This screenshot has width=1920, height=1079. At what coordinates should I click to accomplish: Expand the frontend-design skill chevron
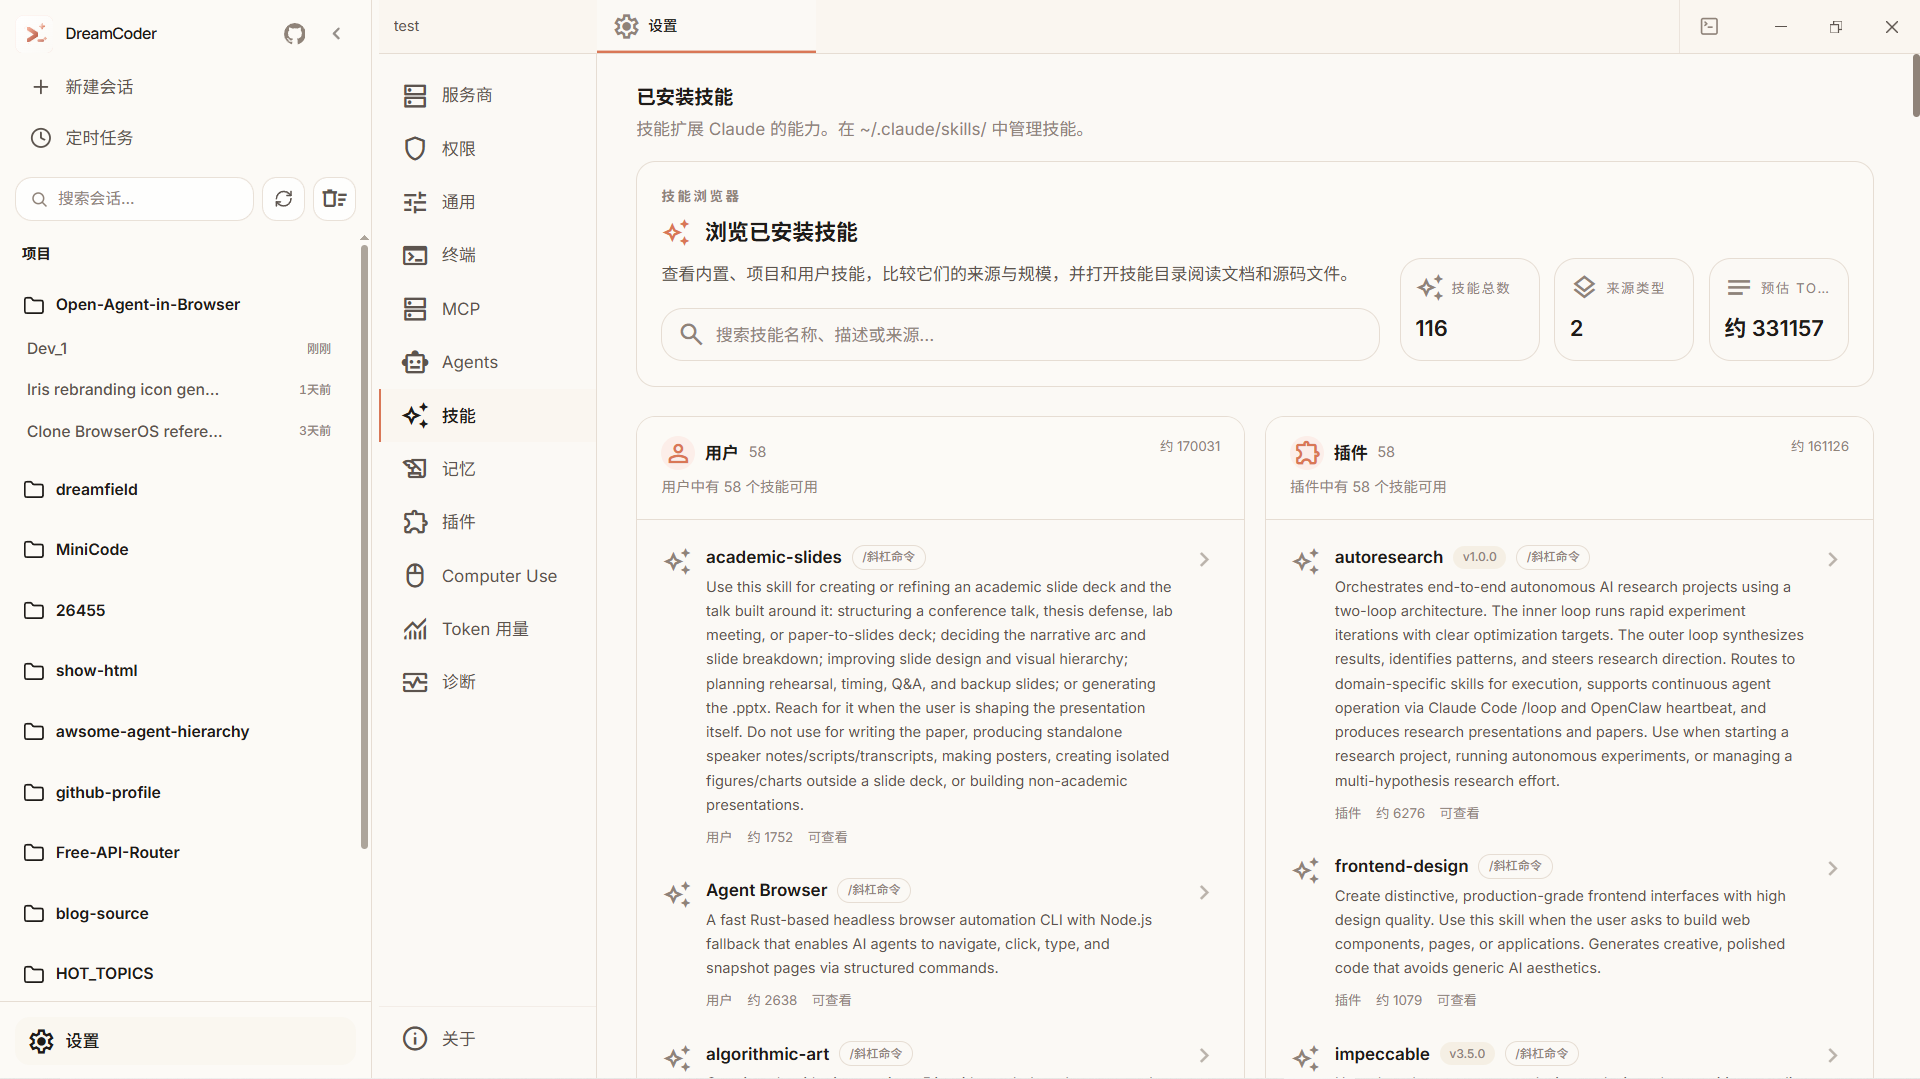pyautogui.click(x=1833, y=869)
